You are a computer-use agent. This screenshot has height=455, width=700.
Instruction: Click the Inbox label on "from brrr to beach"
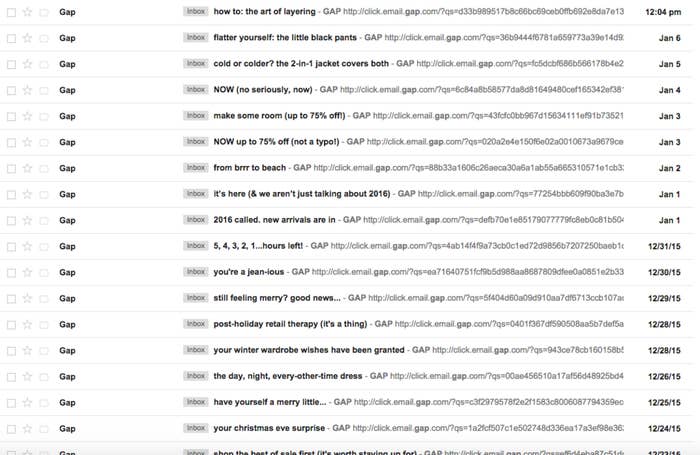(x=196, y=168)
